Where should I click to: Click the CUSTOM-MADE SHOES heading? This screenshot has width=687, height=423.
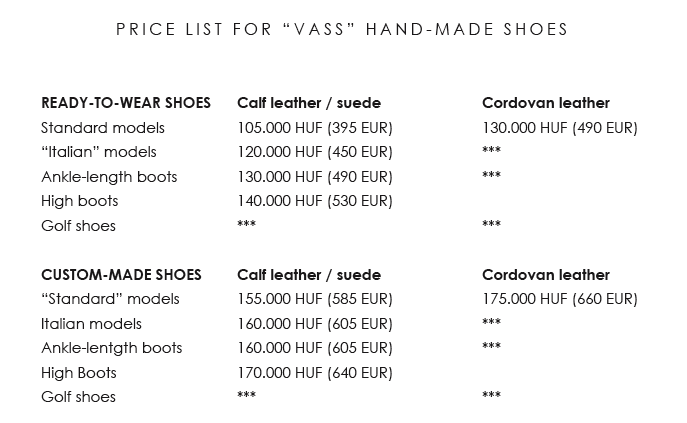pyautogui.click(x=121, y=275)
